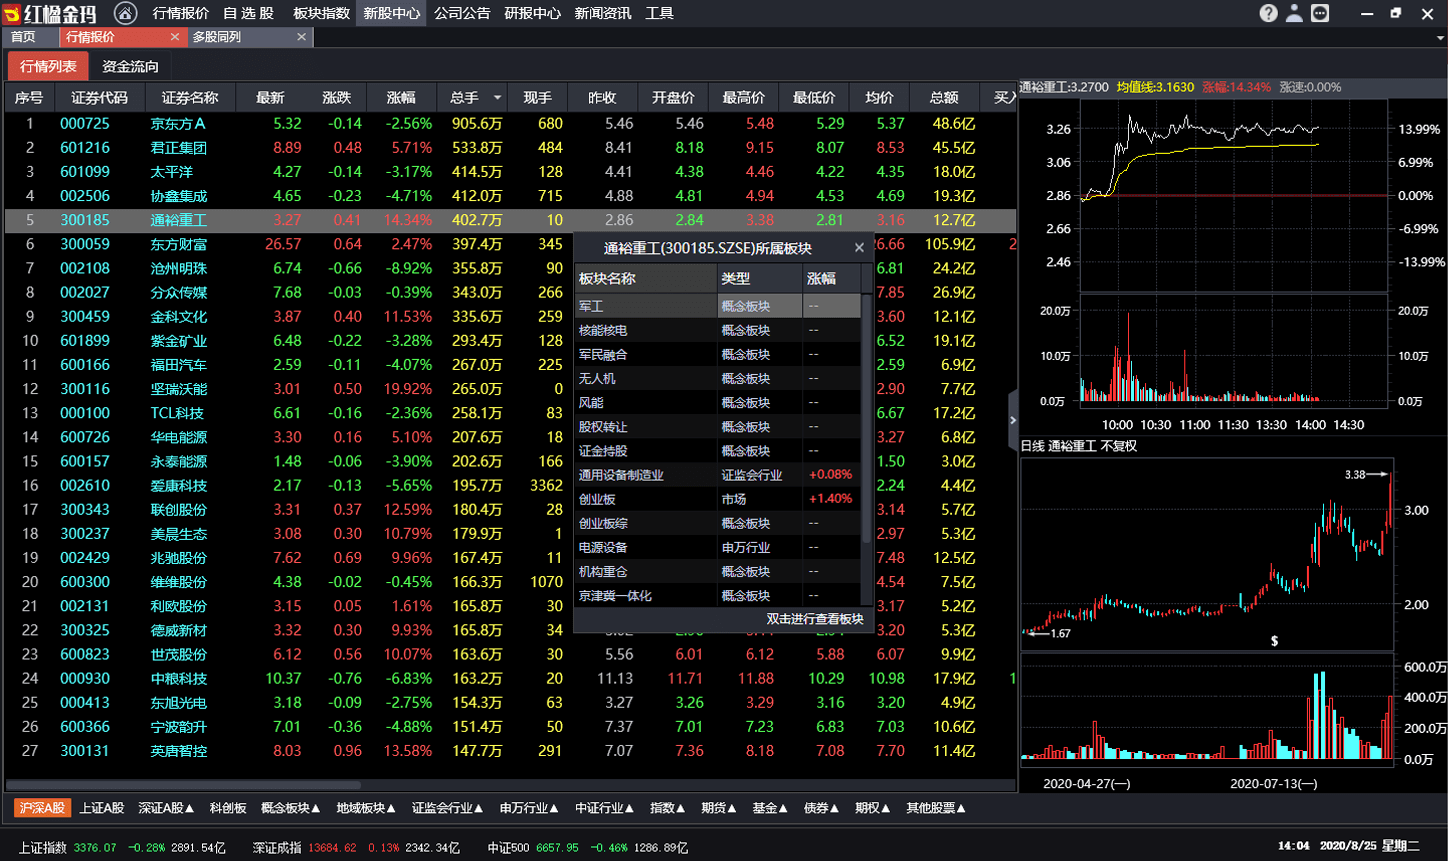The image size is (1448, 861).
Task: Select the 行情列表 sub-tab
Action: tap(48, 66)
